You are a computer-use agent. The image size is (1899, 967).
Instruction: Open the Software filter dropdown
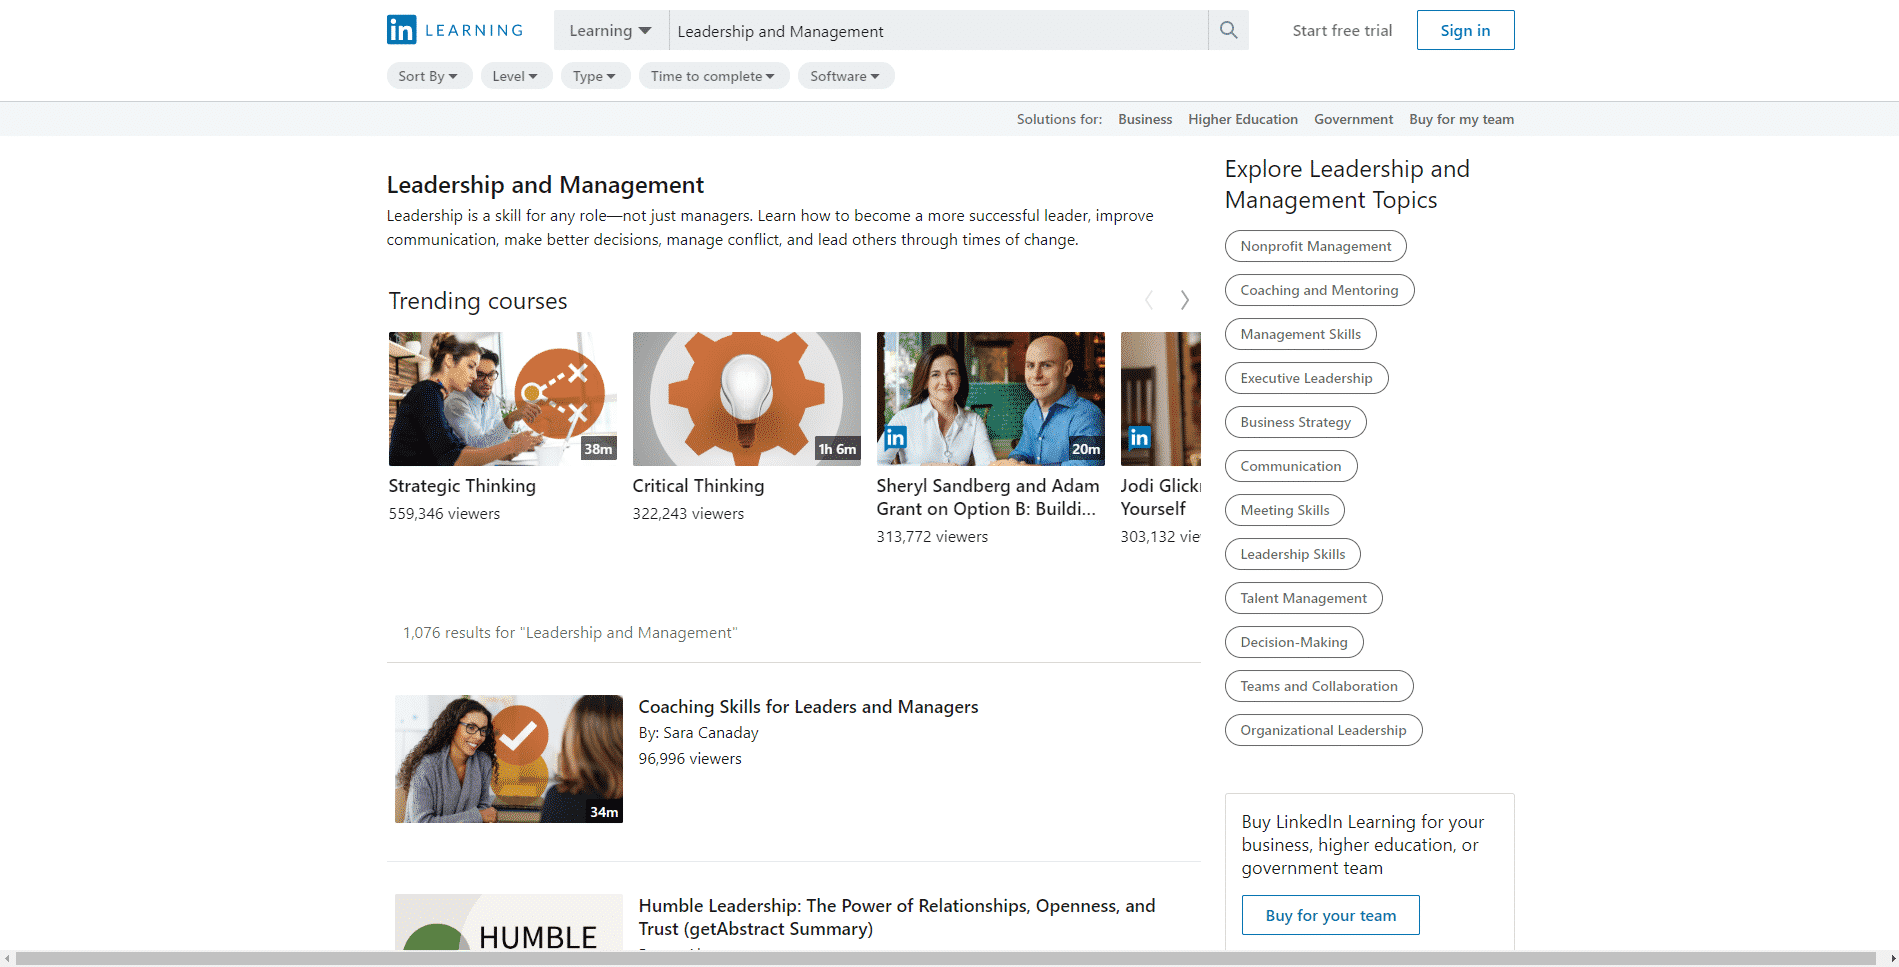point(846,76)
